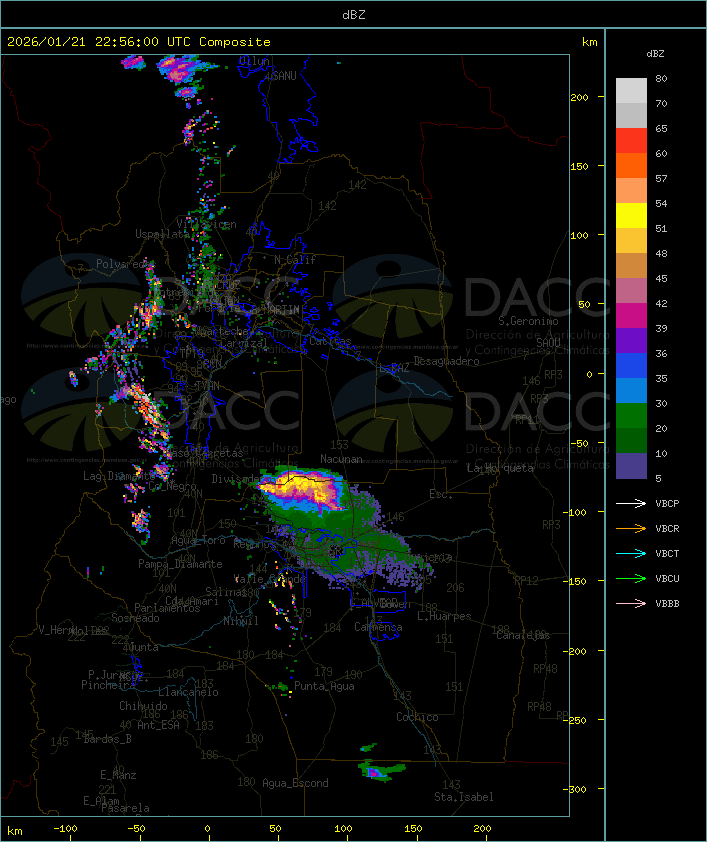Click the 45 value on the color scale
This screenshot has width=707, height=842.
(661, 279)
